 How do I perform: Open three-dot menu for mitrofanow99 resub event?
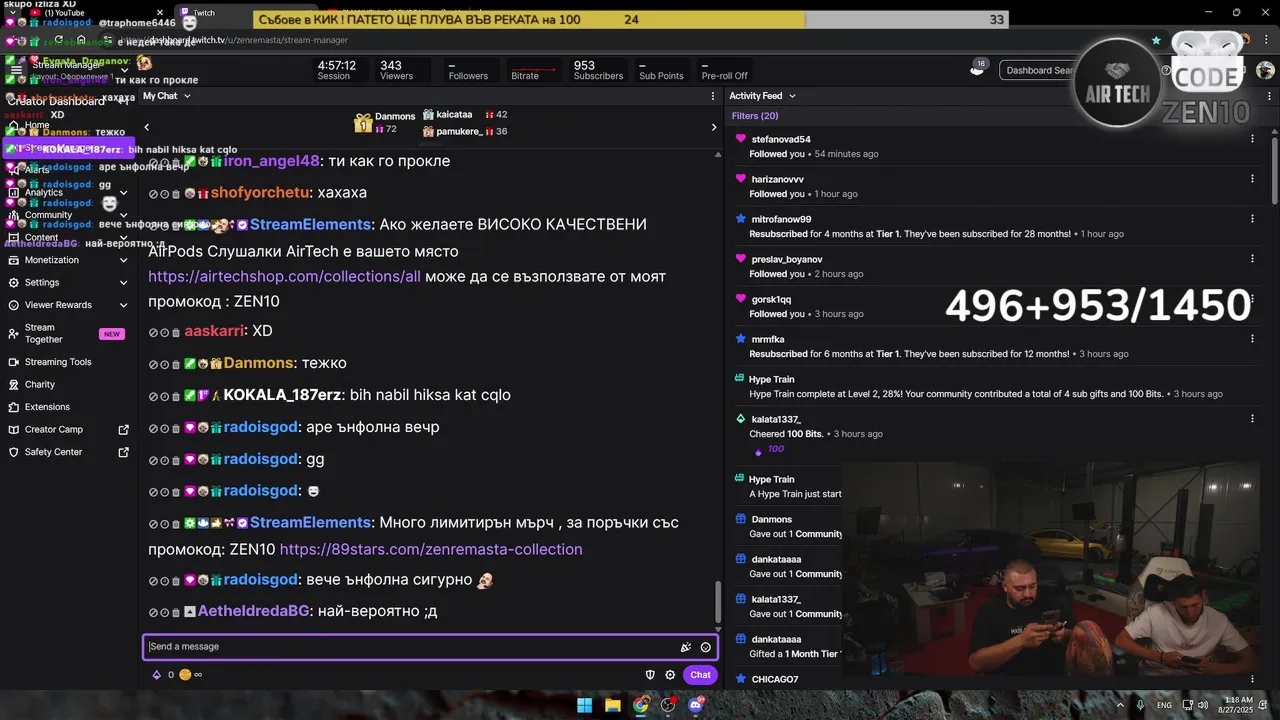1252,219
